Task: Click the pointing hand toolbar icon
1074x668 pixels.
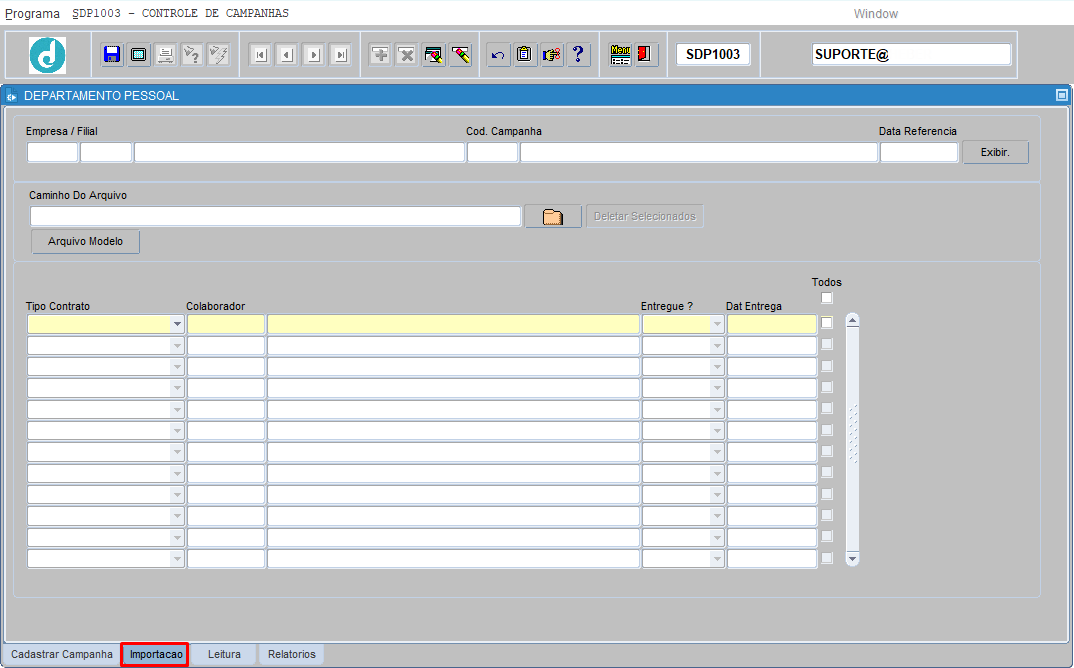Action: 551,54
